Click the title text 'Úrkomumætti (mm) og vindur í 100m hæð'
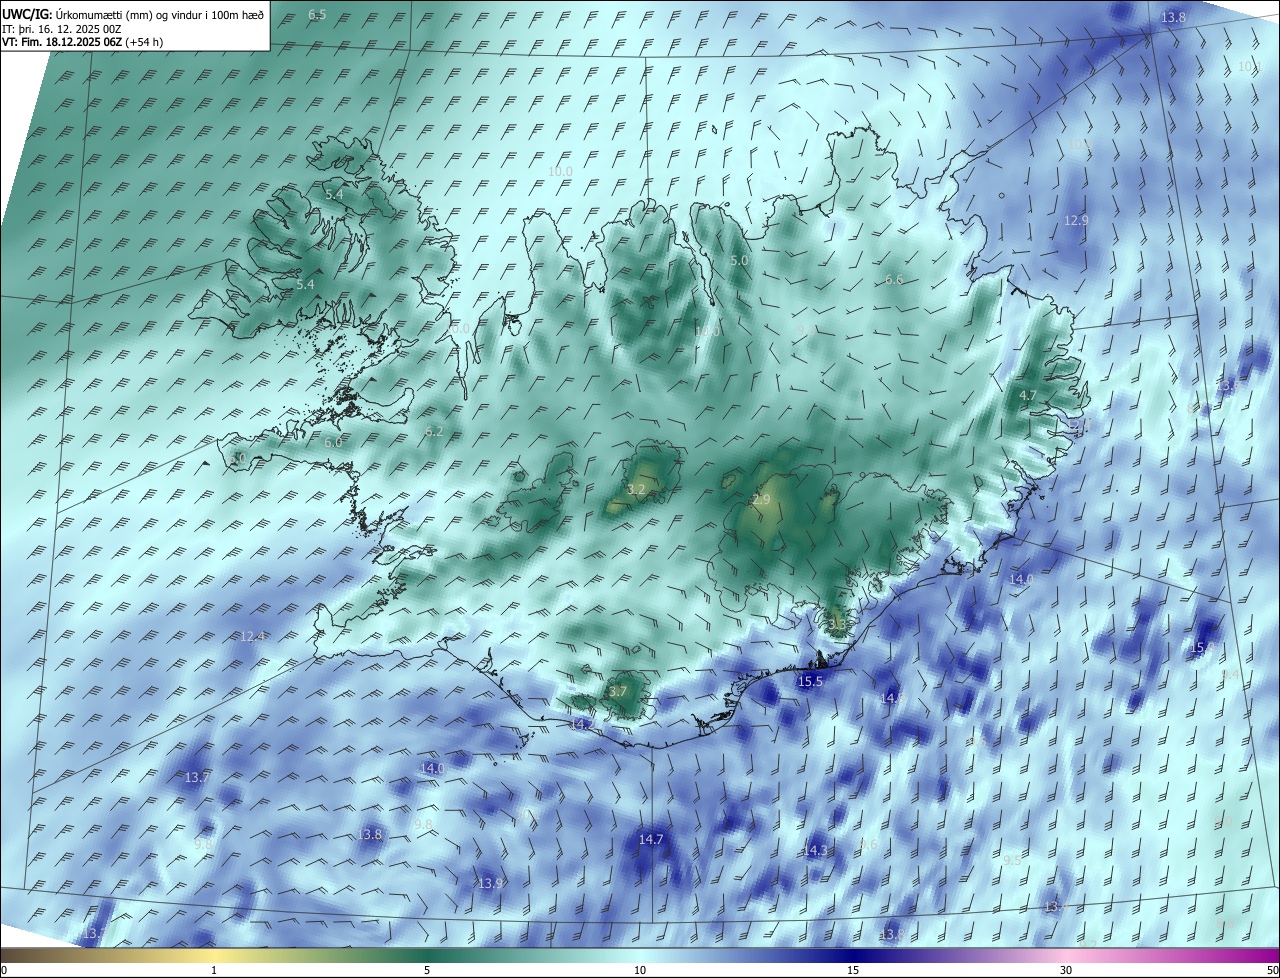Viewport: 1280px width, 978px height. [x=159, y=15]
